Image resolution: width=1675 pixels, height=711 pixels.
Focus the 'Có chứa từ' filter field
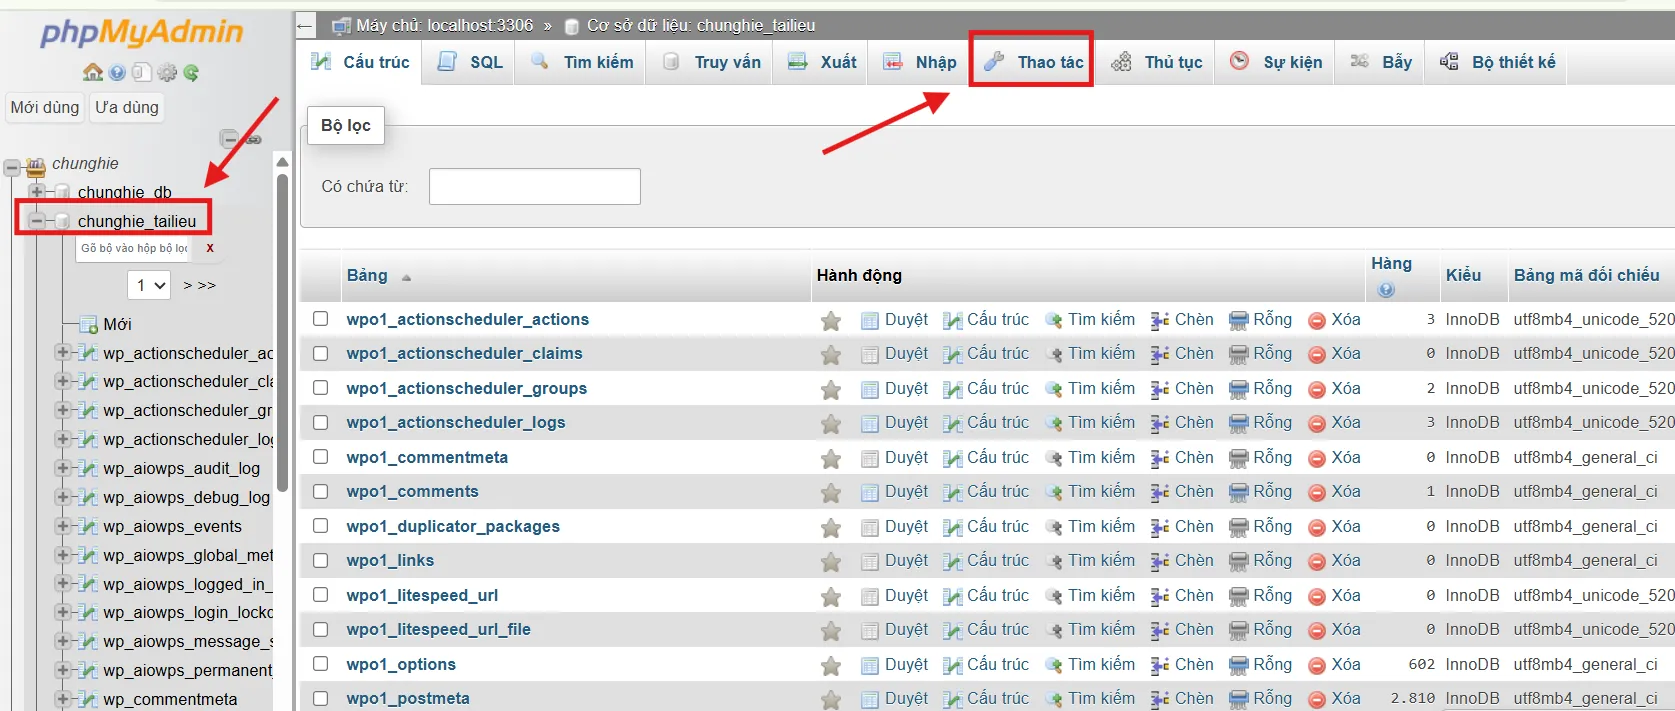coord(534,187)
